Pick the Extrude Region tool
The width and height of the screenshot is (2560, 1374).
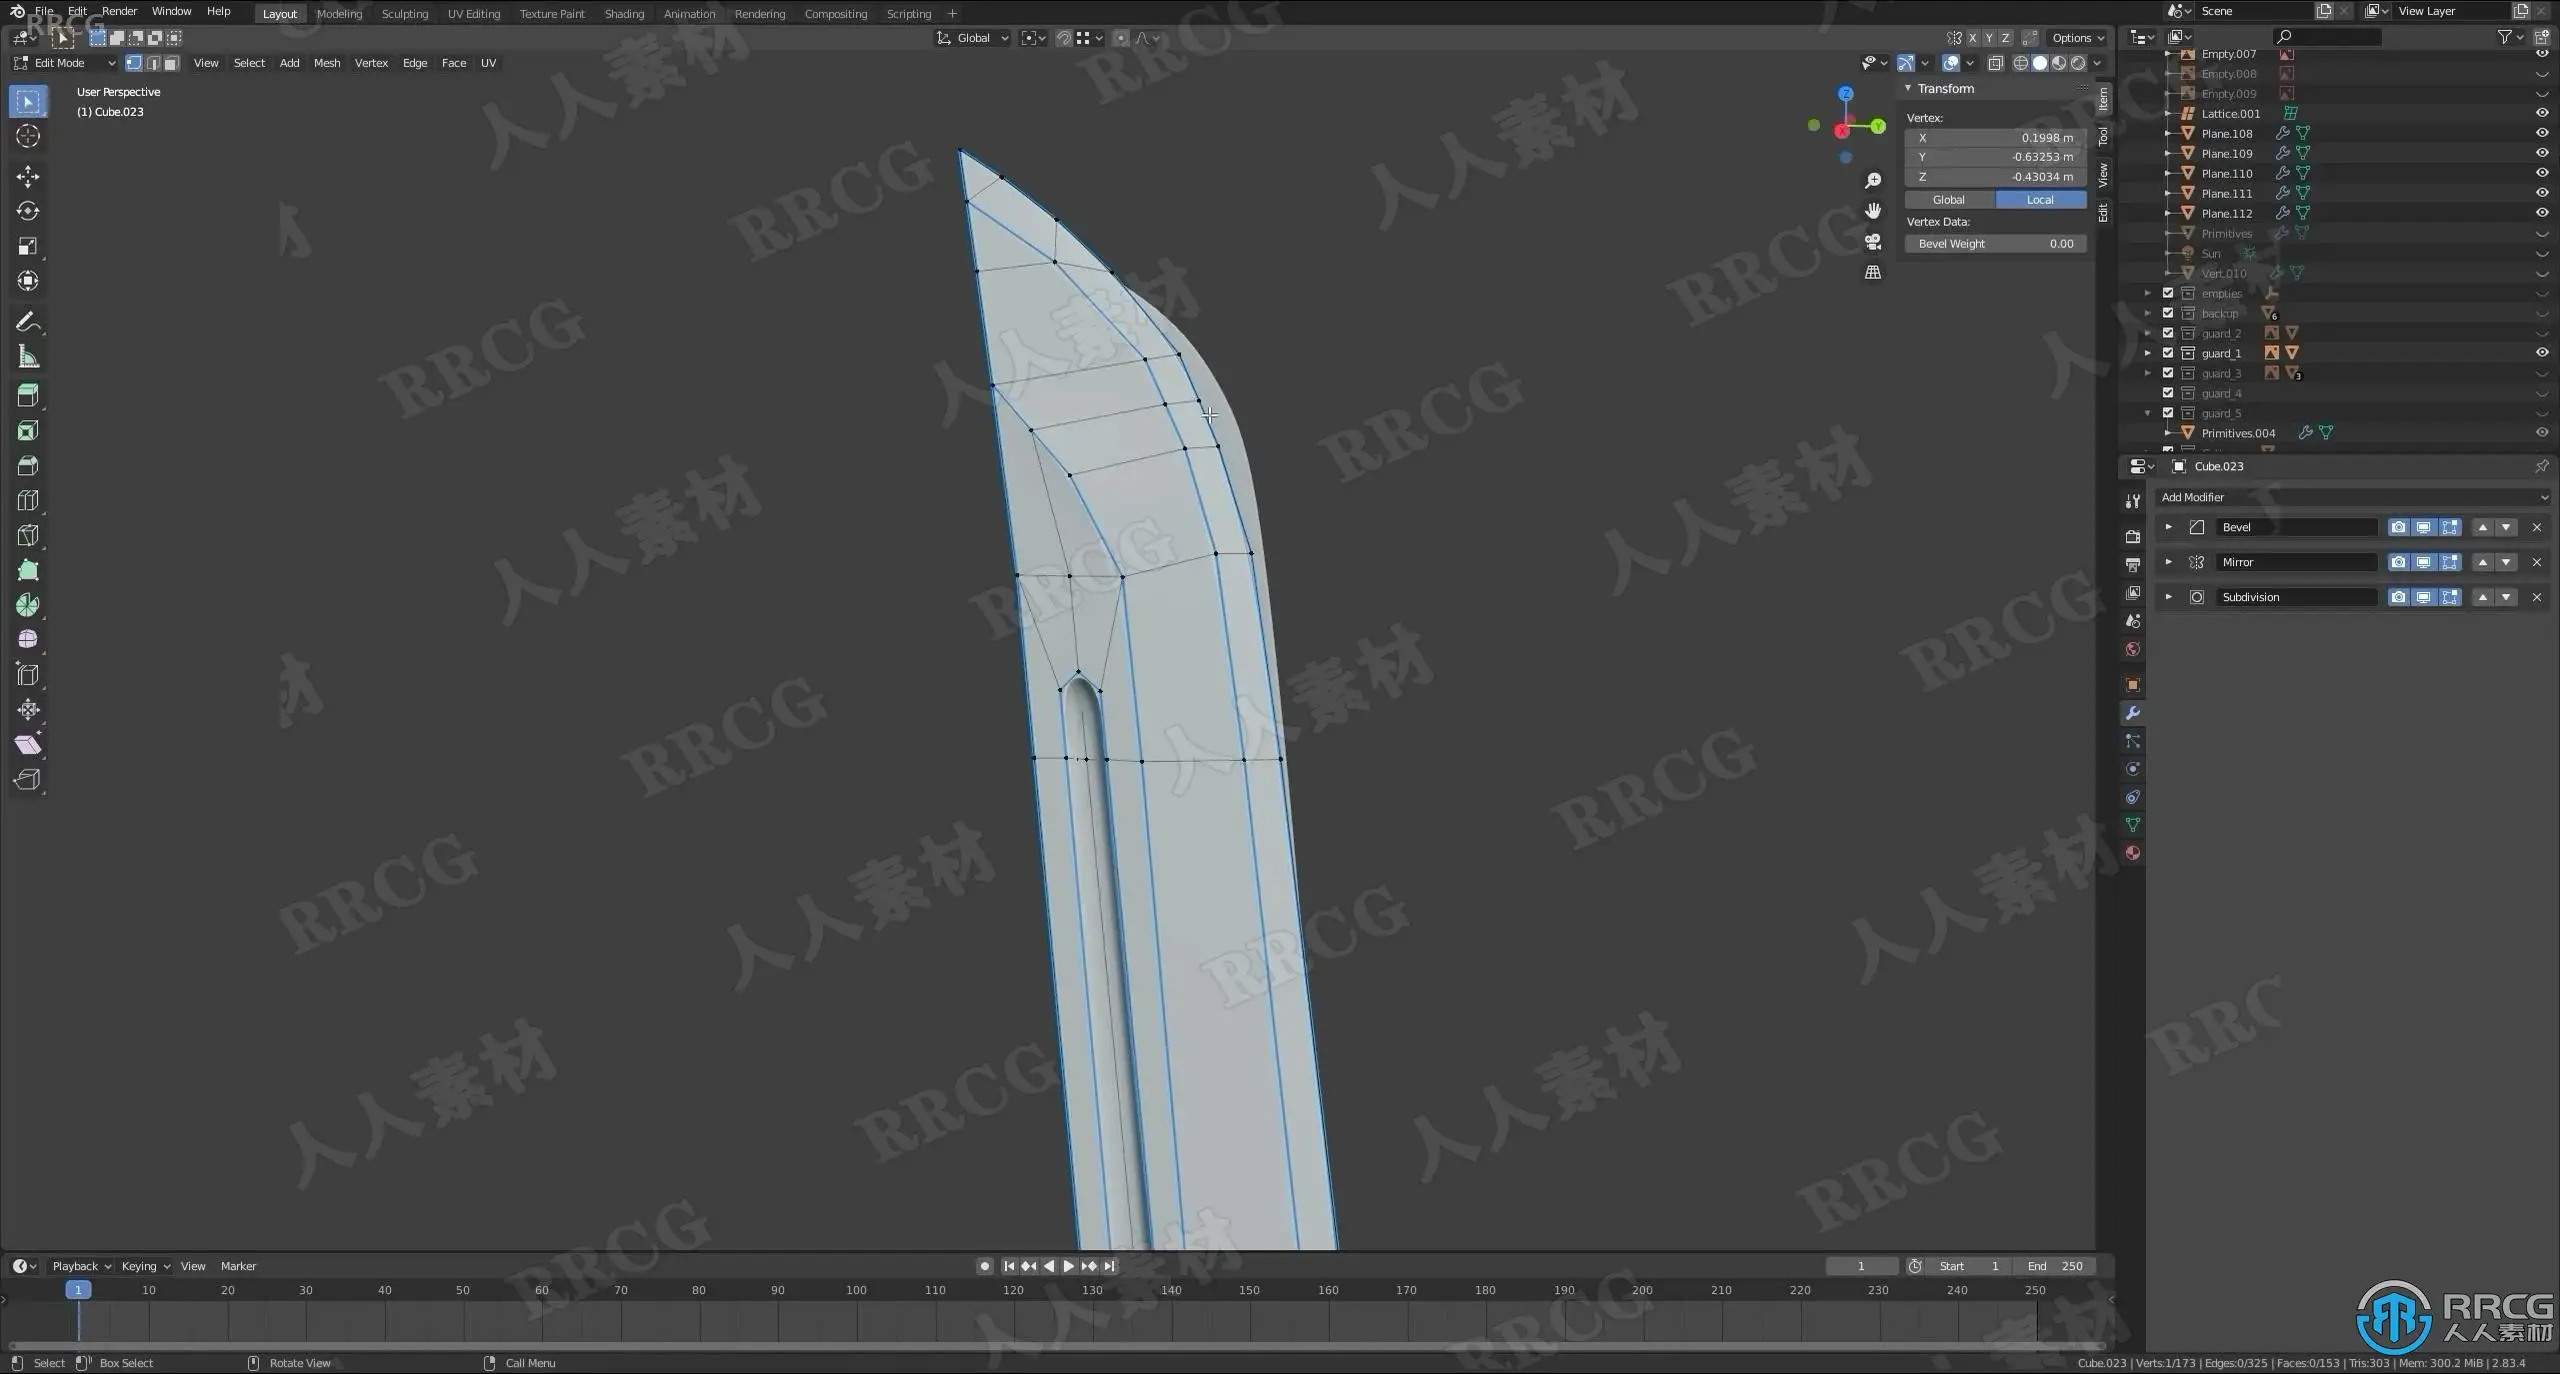28,395
